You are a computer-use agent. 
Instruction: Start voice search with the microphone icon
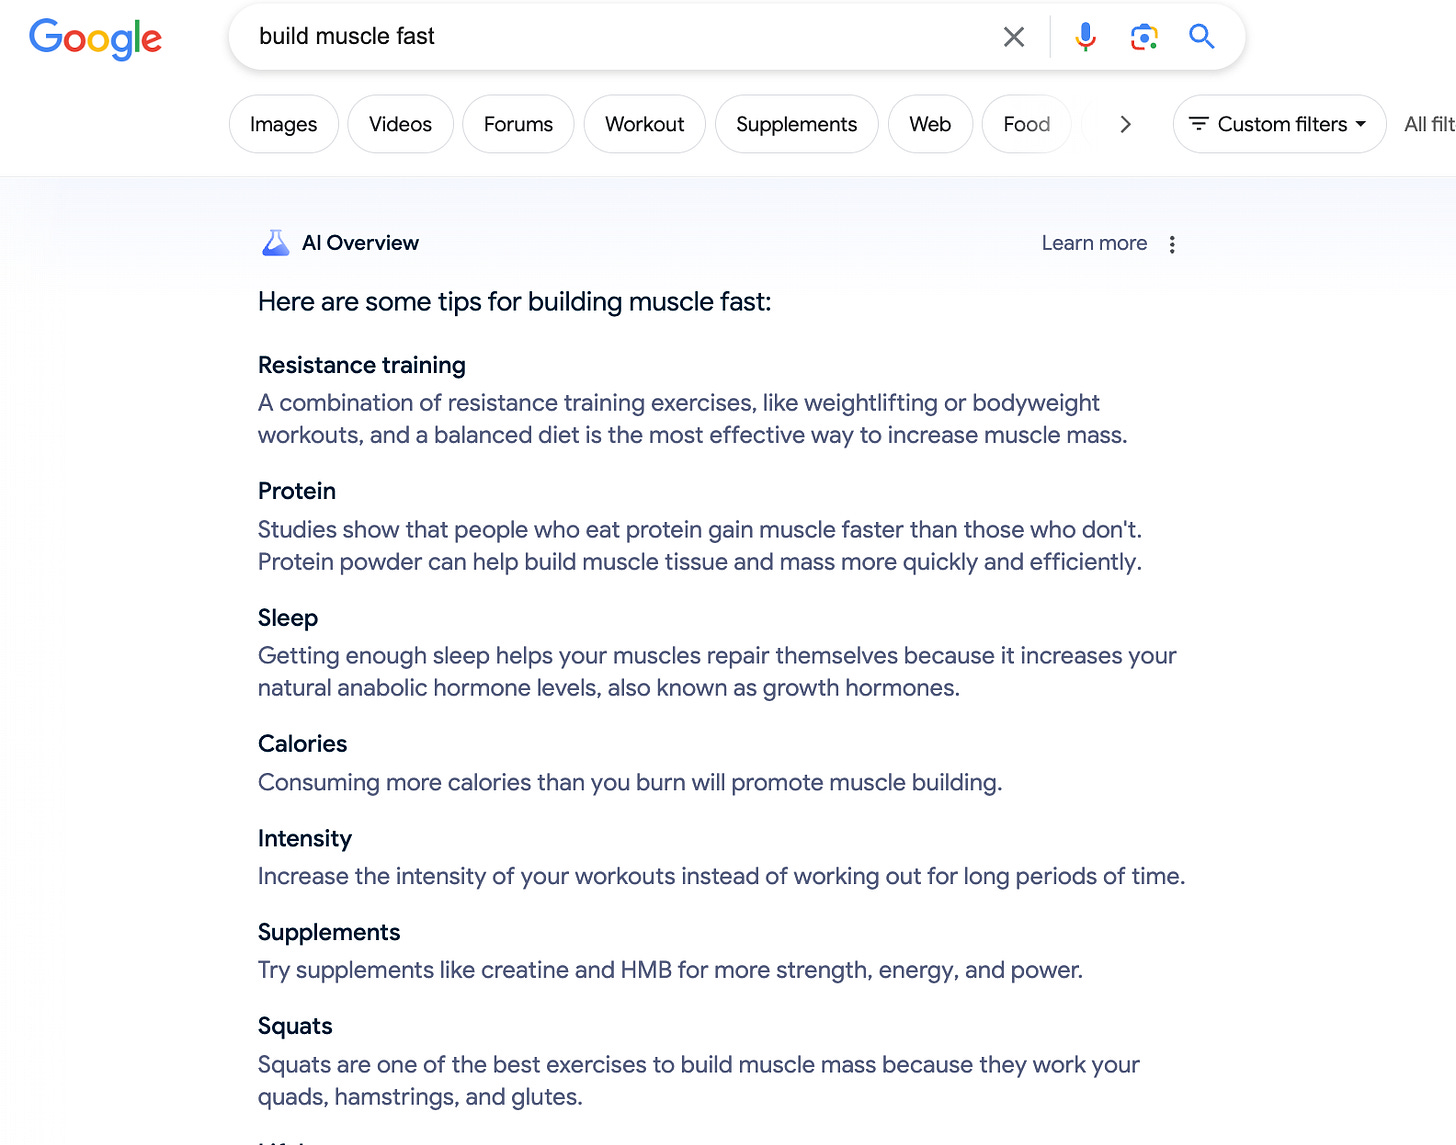tap(1085, 37)
